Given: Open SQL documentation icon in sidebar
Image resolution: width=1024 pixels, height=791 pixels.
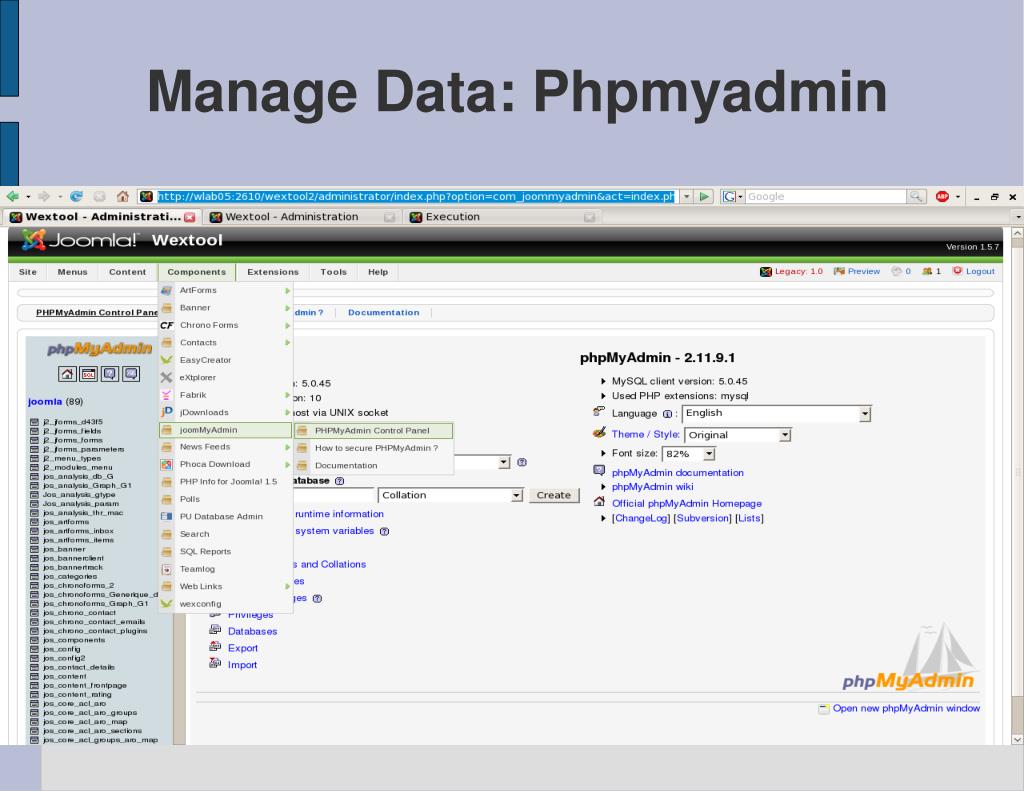Looking at the screenshot, I should (131, 374).
